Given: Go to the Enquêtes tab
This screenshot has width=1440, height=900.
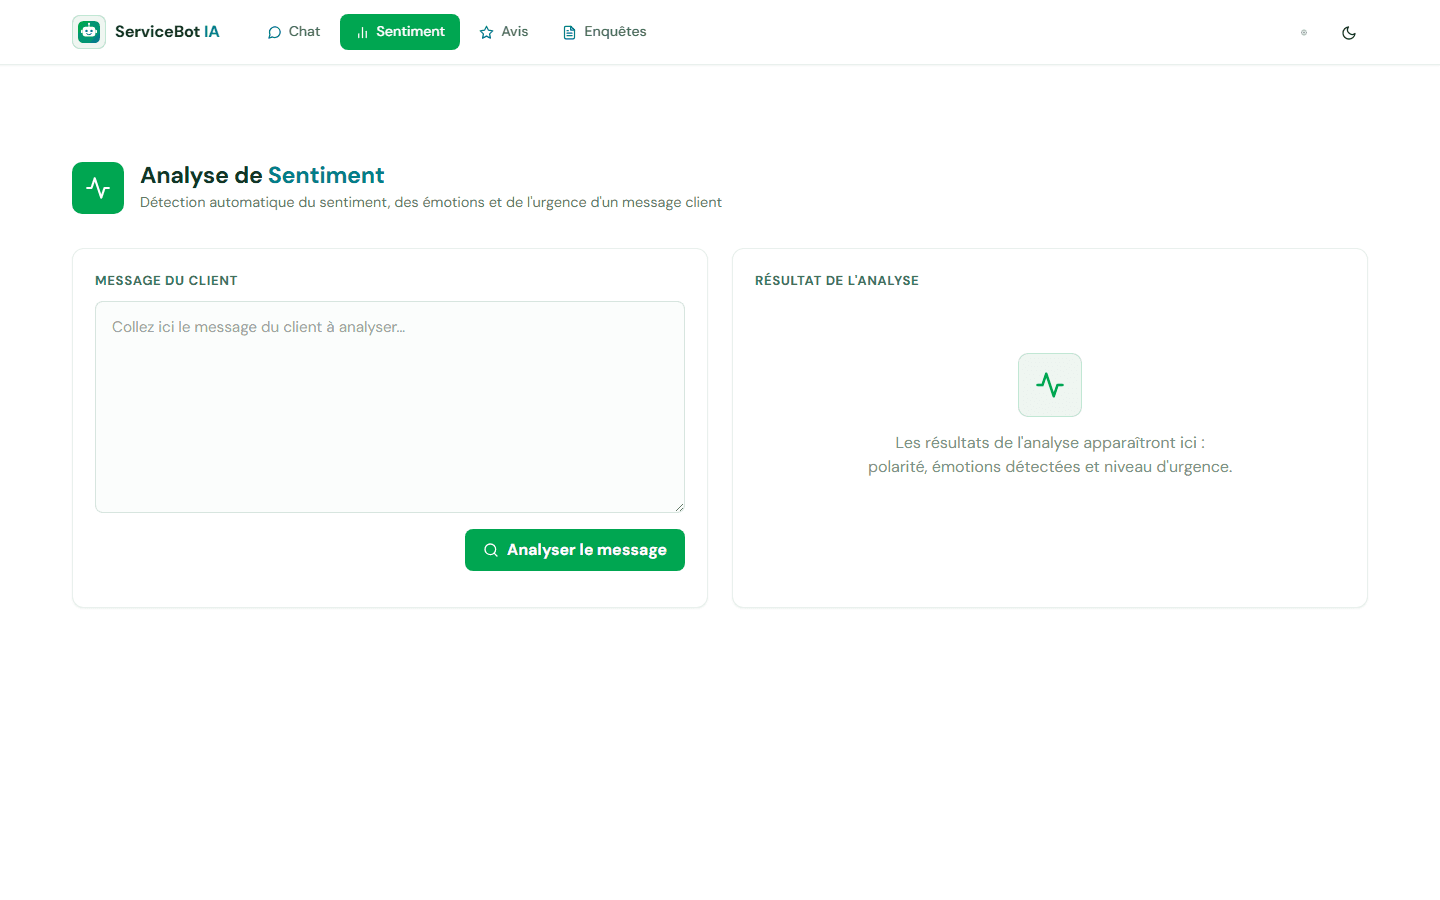Looking at the screenshot, I should [605, 32].
